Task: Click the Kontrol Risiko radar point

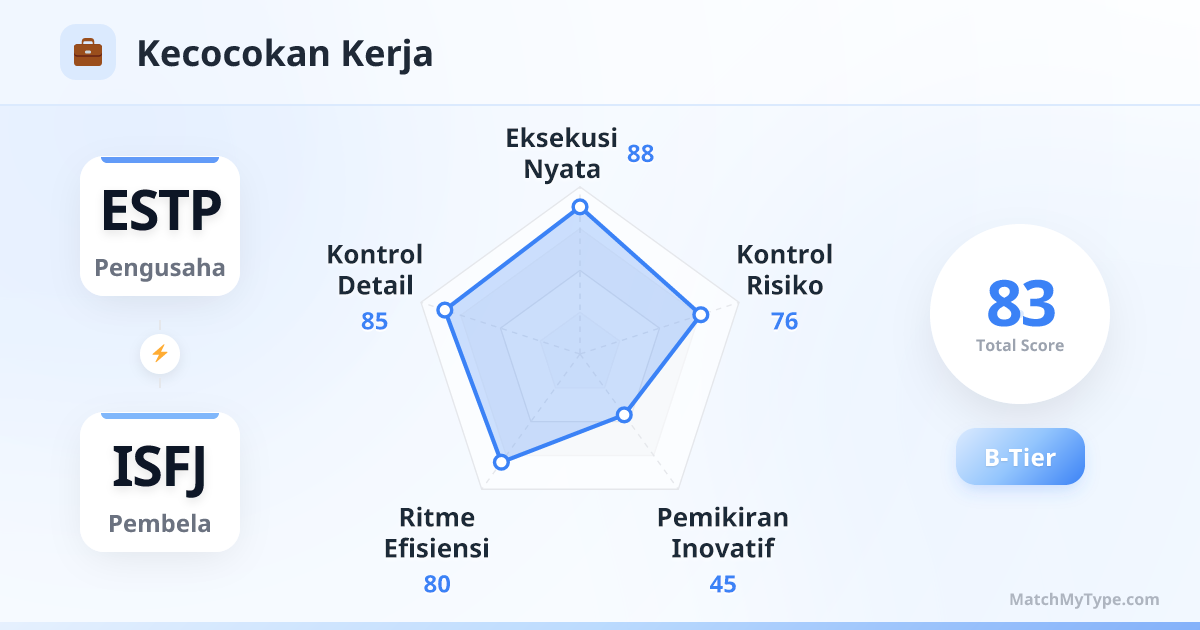Action: [701, 314]
